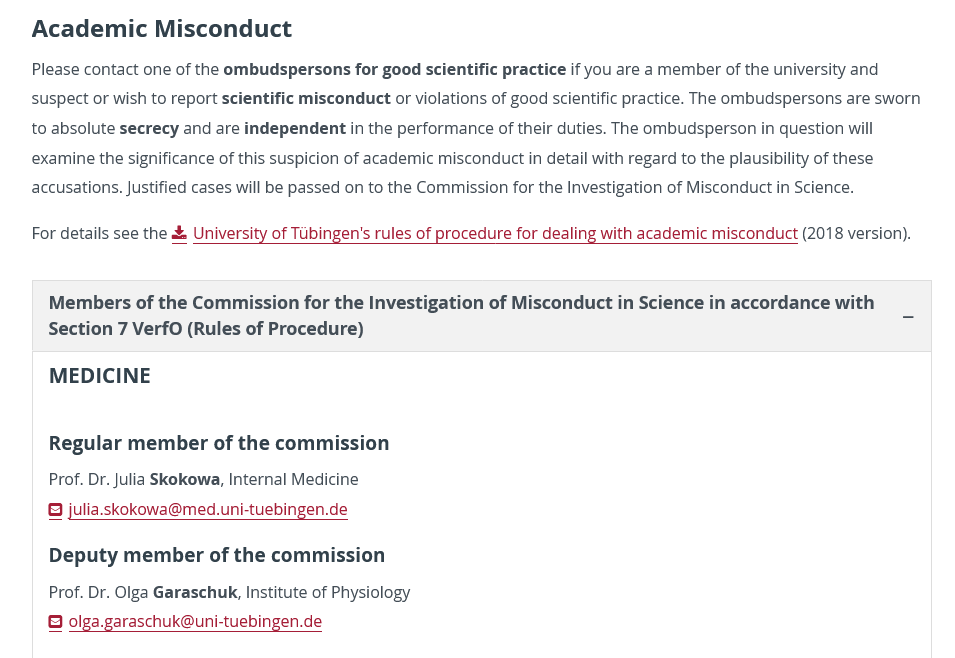Open University of Tübingen's rules of procedure link
The image size is (955, 658).
click(495, 233)
